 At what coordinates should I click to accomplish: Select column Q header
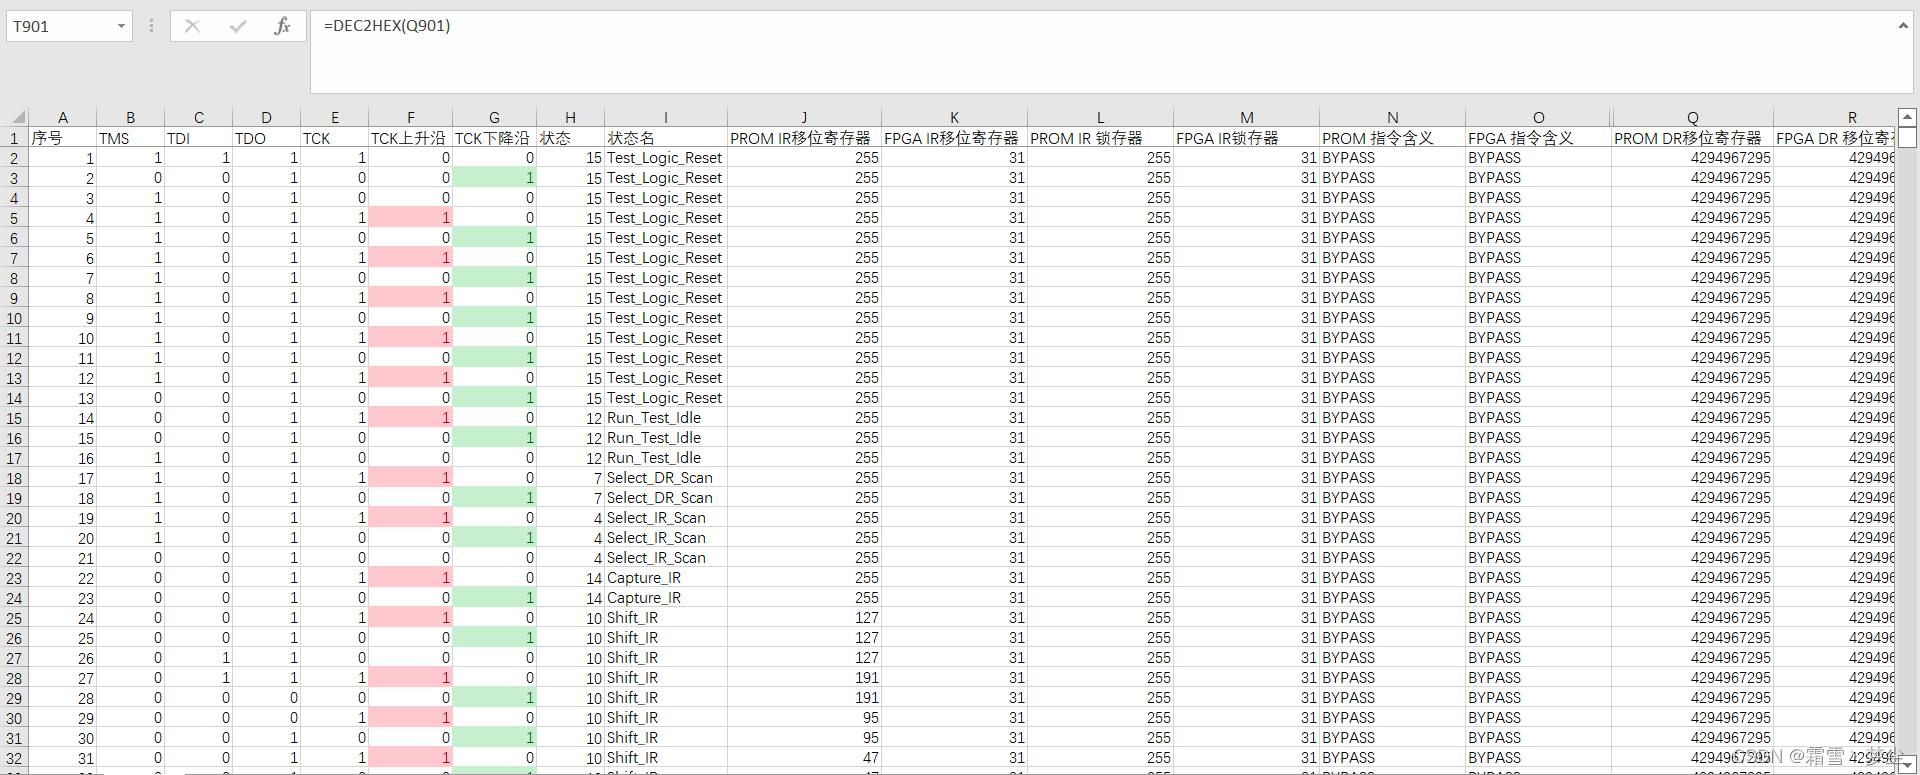click(x=1692, y=117)
